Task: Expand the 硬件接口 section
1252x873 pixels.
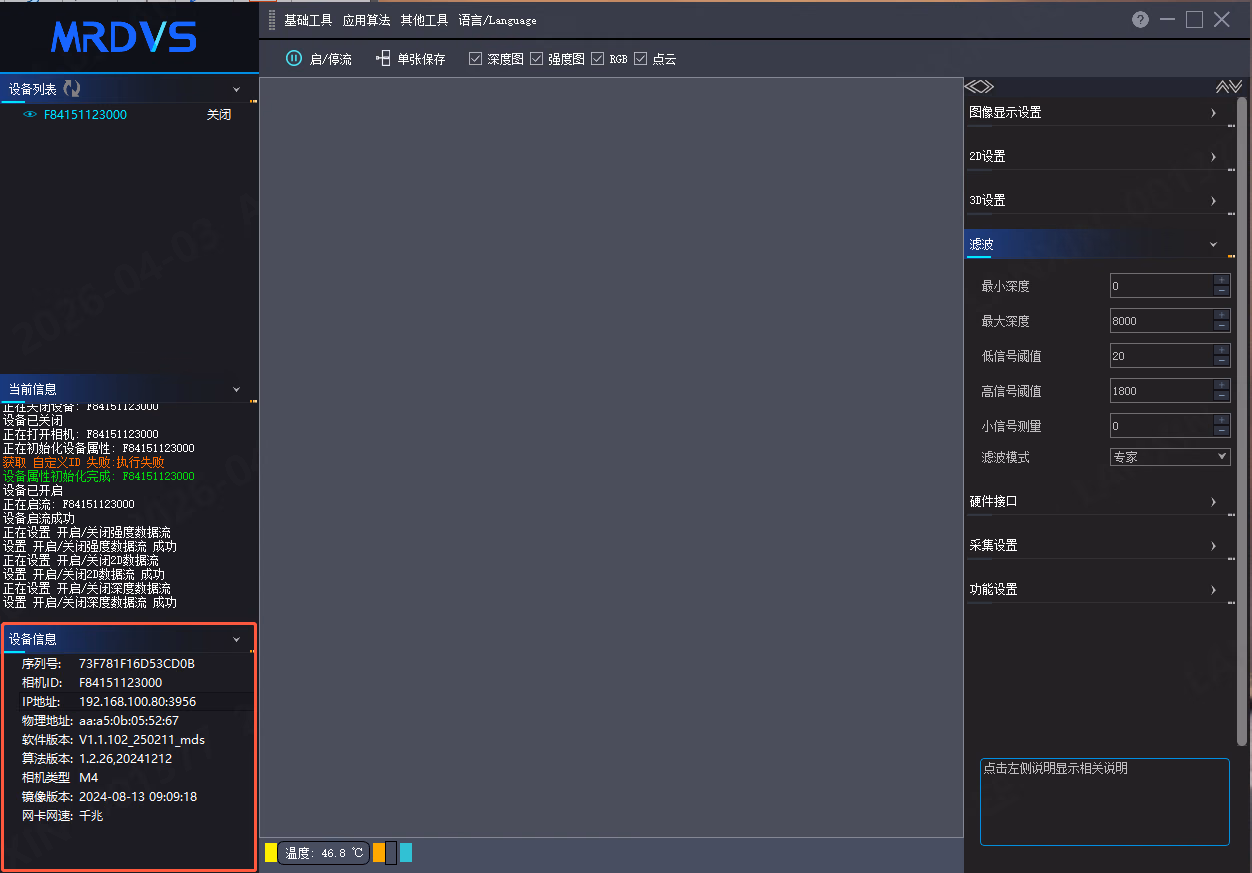Action: click(1098, 502)
